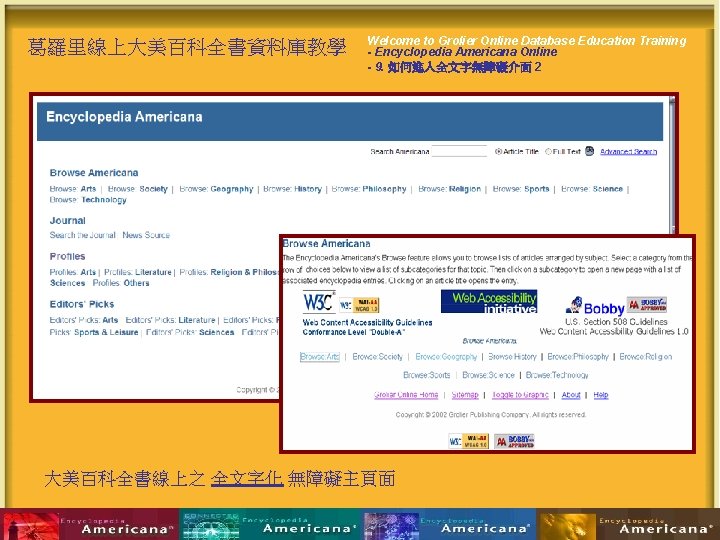
Task: Click the red Encyclopedia Americana banner thumbnail
Action: click(x=90, y=524)
